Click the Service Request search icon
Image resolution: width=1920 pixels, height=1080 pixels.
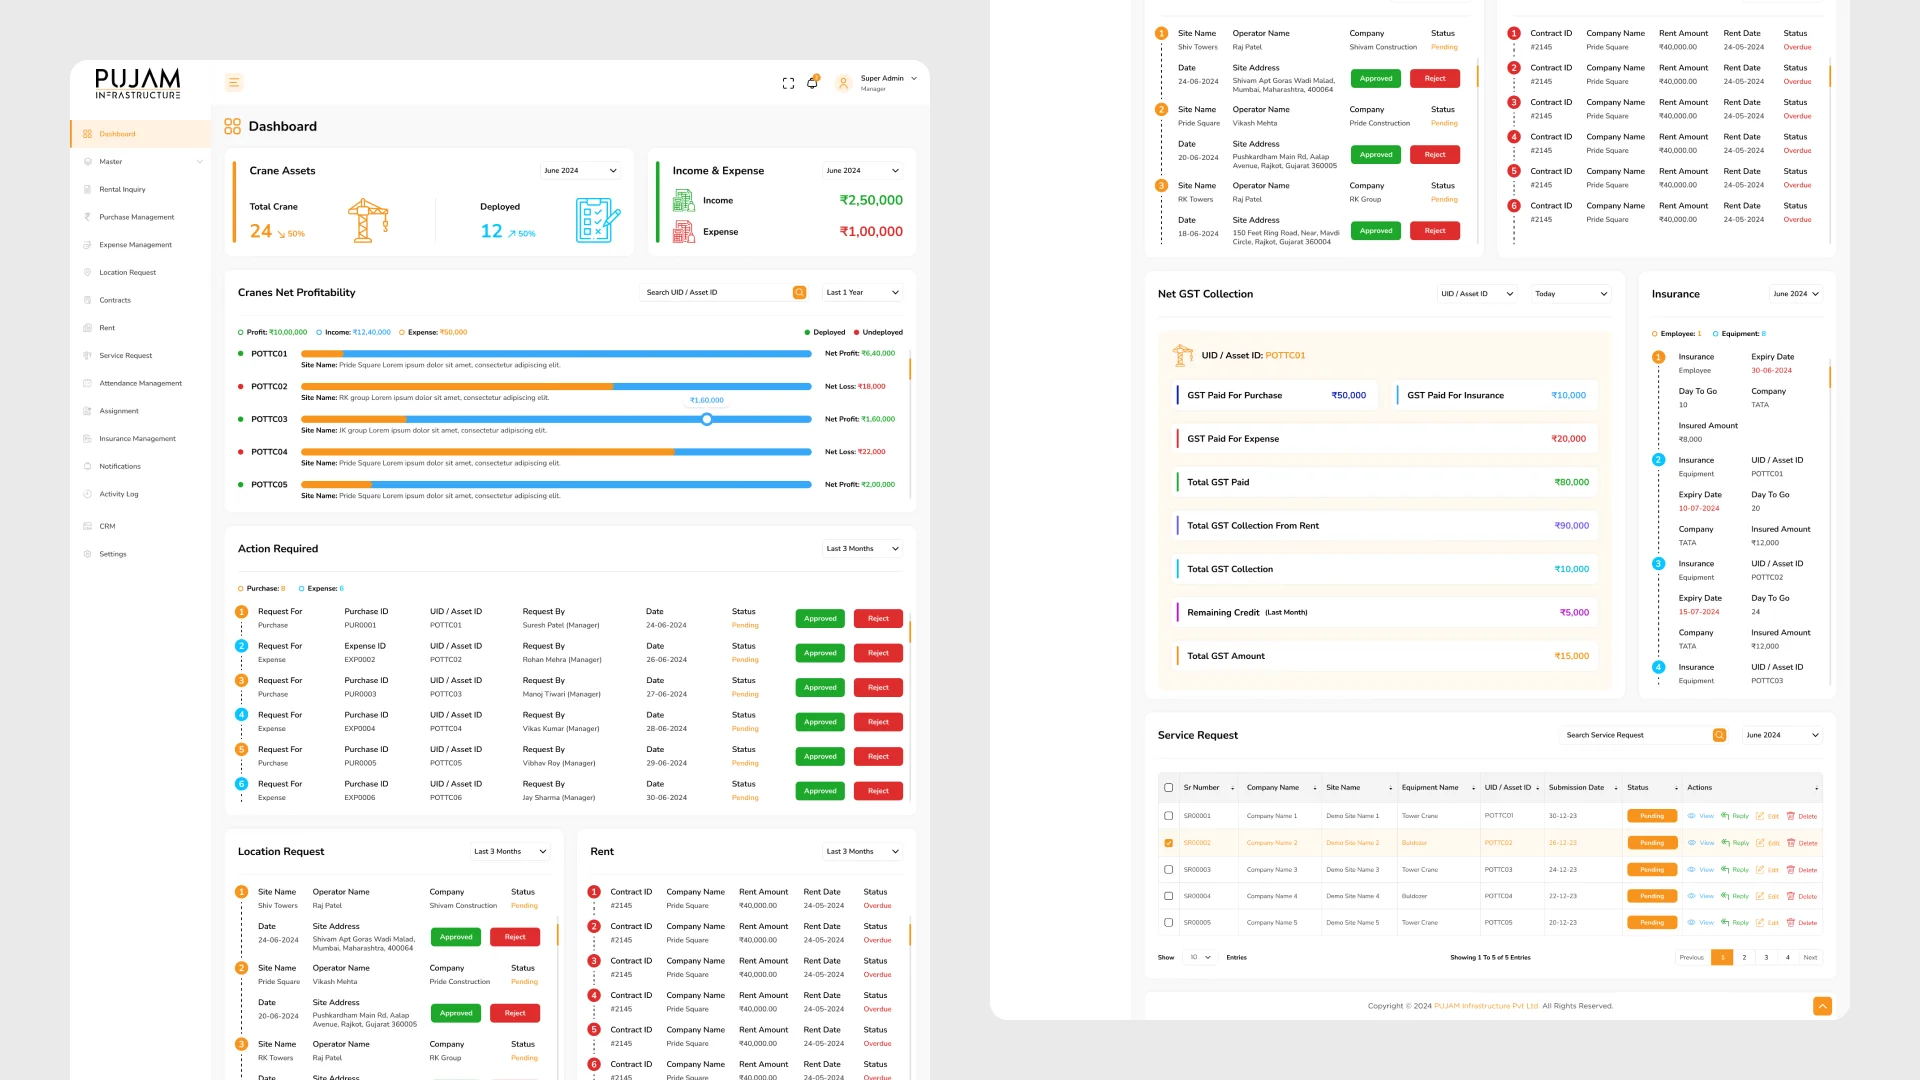[x=1719, y=736]
